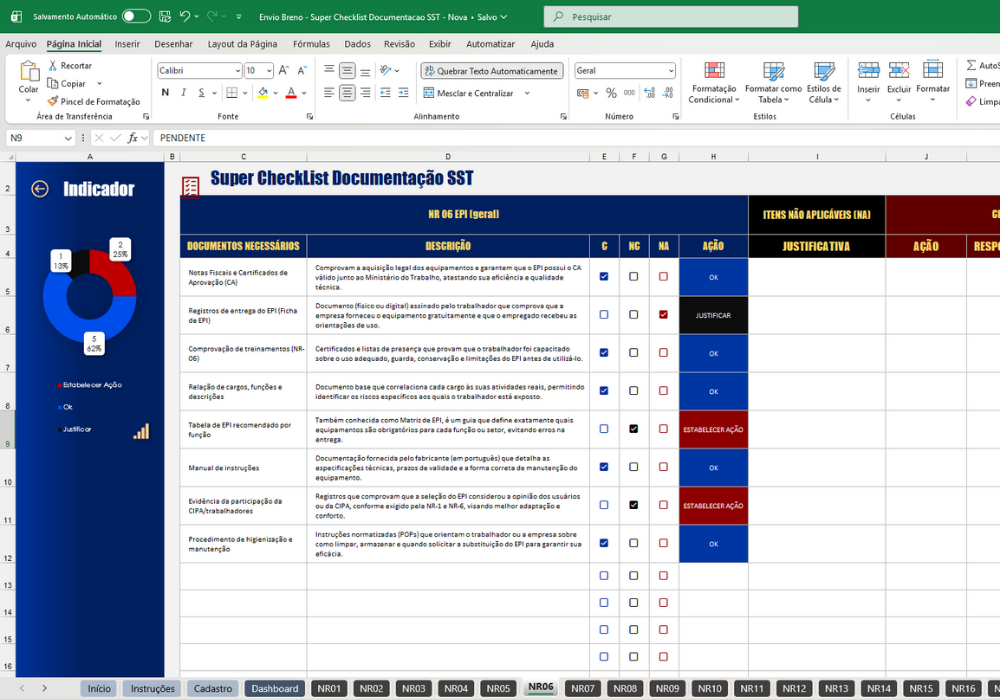Image resolution: width=1000 pixels, height=700 pixels.
Task: Open the Calibri font name dropdown
Action: pos(238,71)
